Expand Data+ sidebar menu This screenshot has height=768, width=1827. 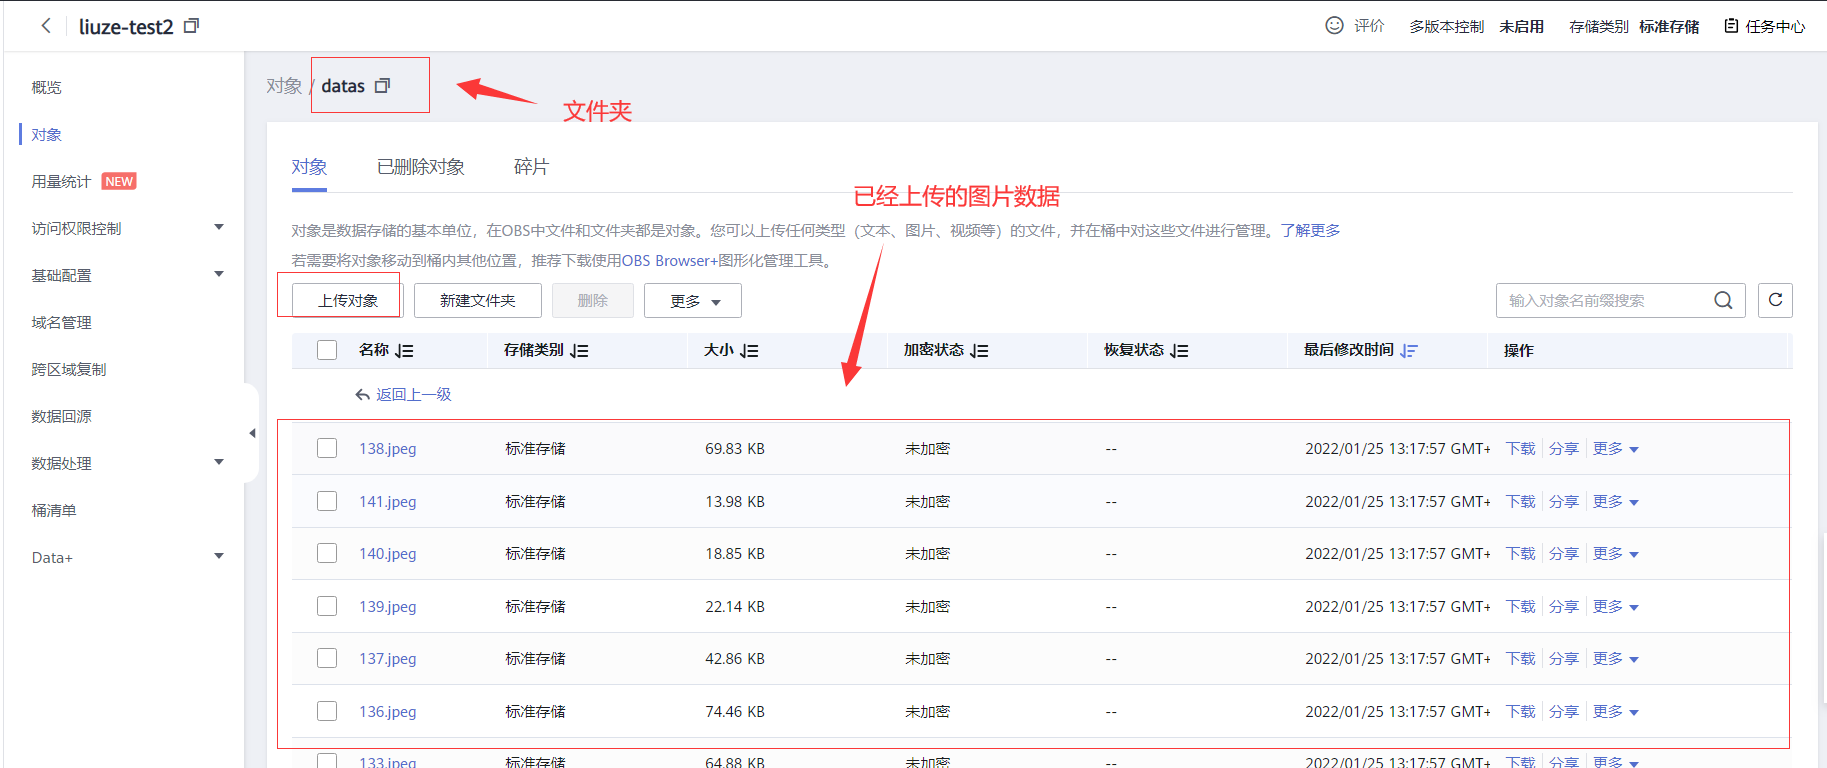219,556
